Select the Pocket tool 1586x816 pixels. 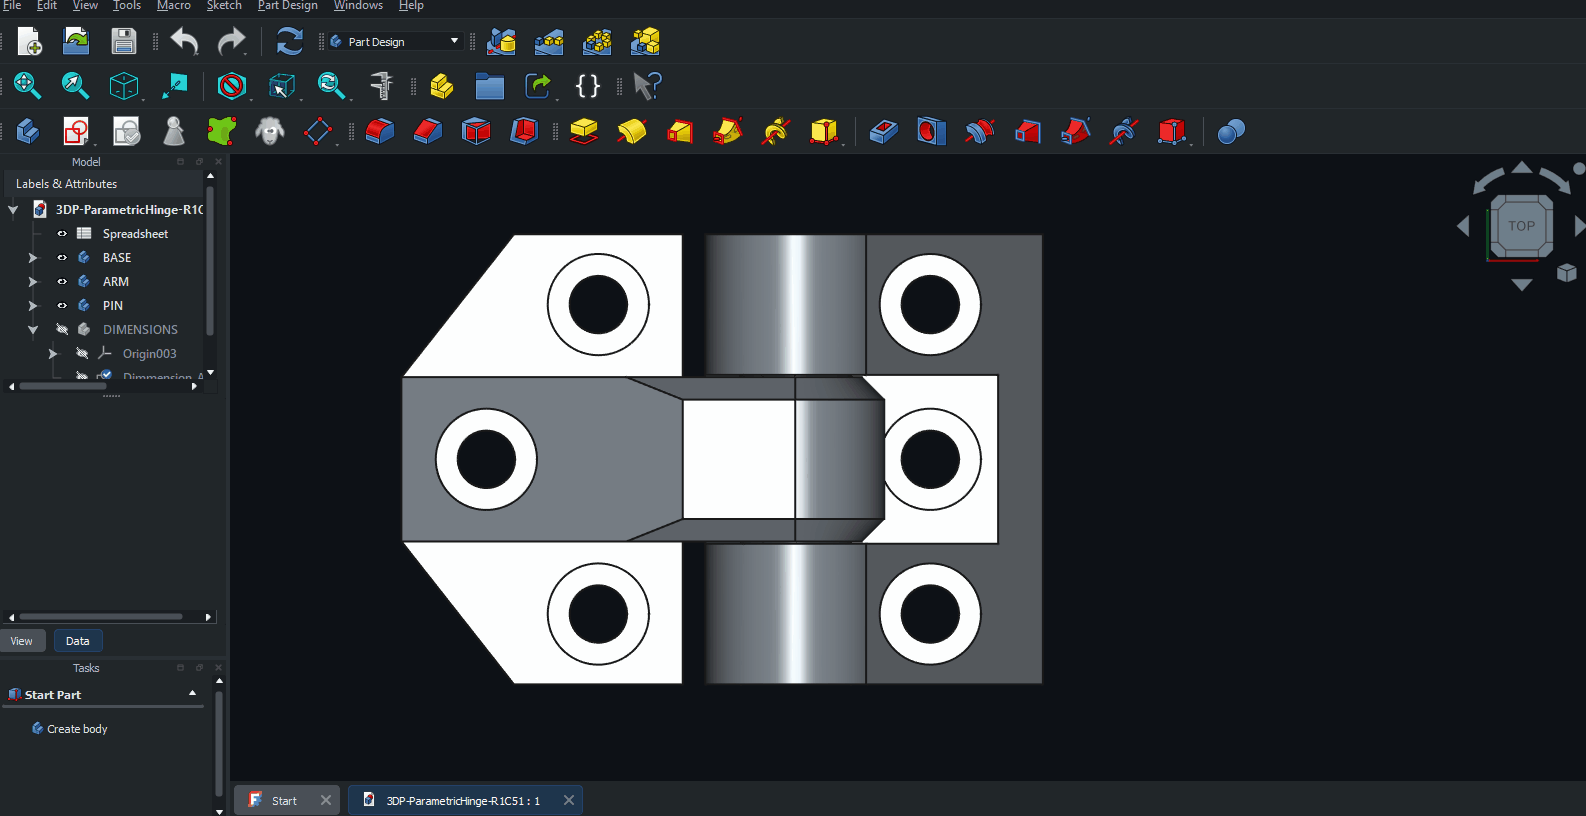tap(883, 131)
